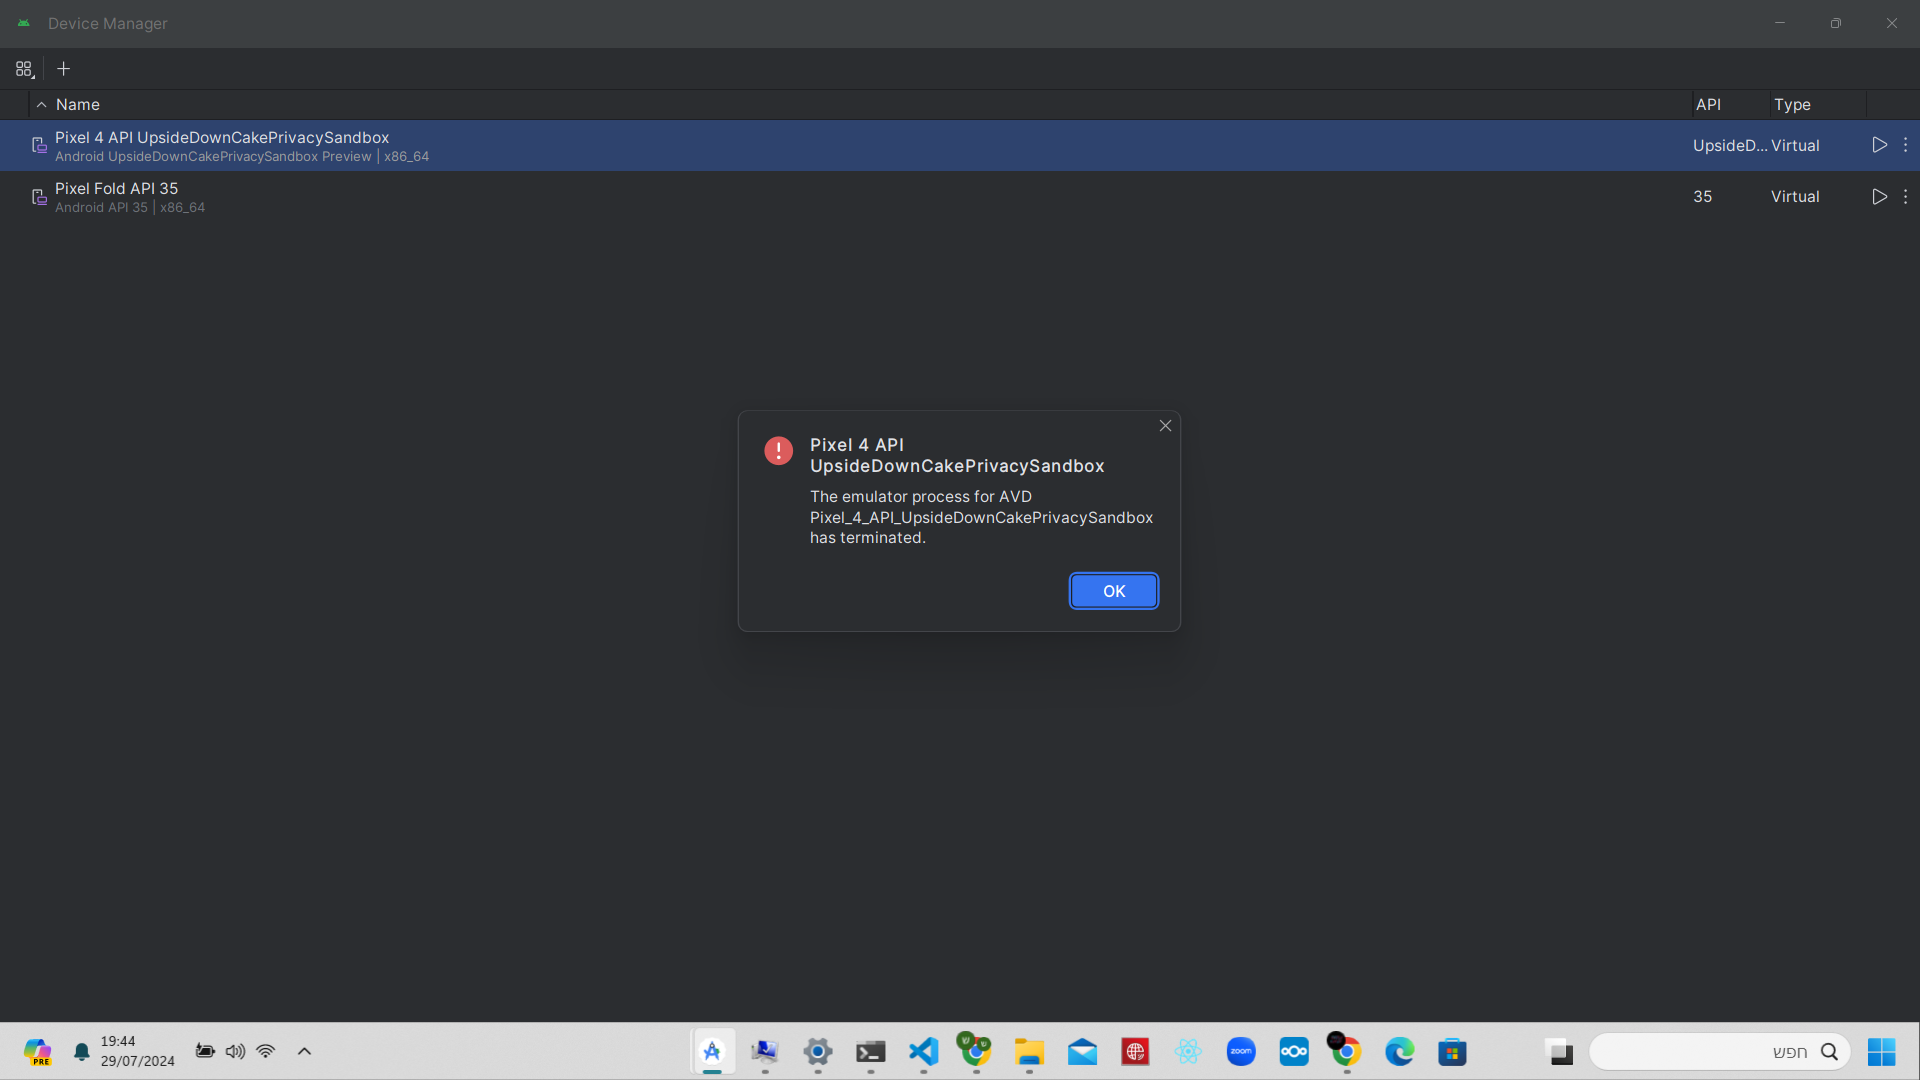Click the Type column header
The width and height of the screenshot is (1920, 1080).
(1792, 105)
